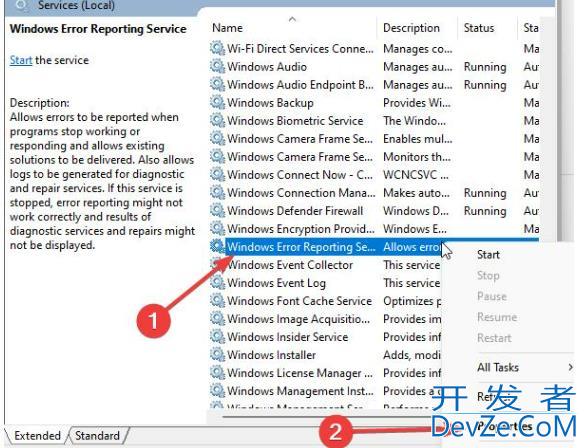The image size is (587, 448).
Task: Click the Windows Audio service gear icon
Action: [x=217, y=66]
